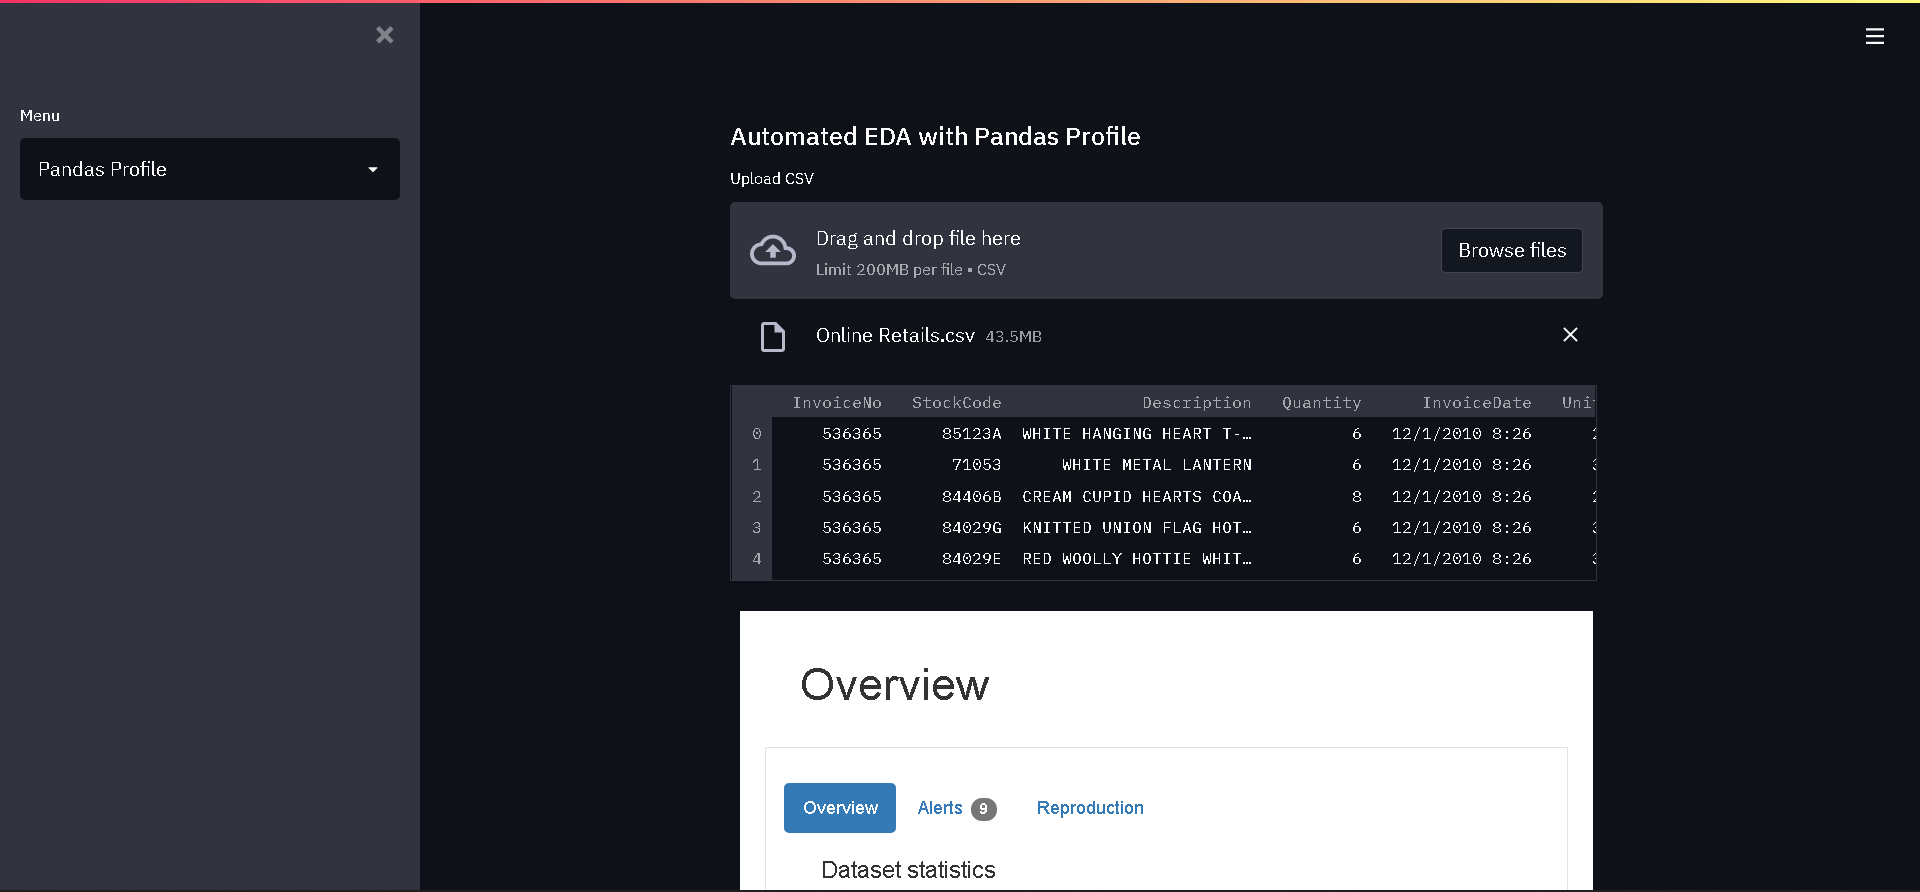1920x892 pixels.
Task: Open the hamburger menu icon
Action: pos(1875,36)
